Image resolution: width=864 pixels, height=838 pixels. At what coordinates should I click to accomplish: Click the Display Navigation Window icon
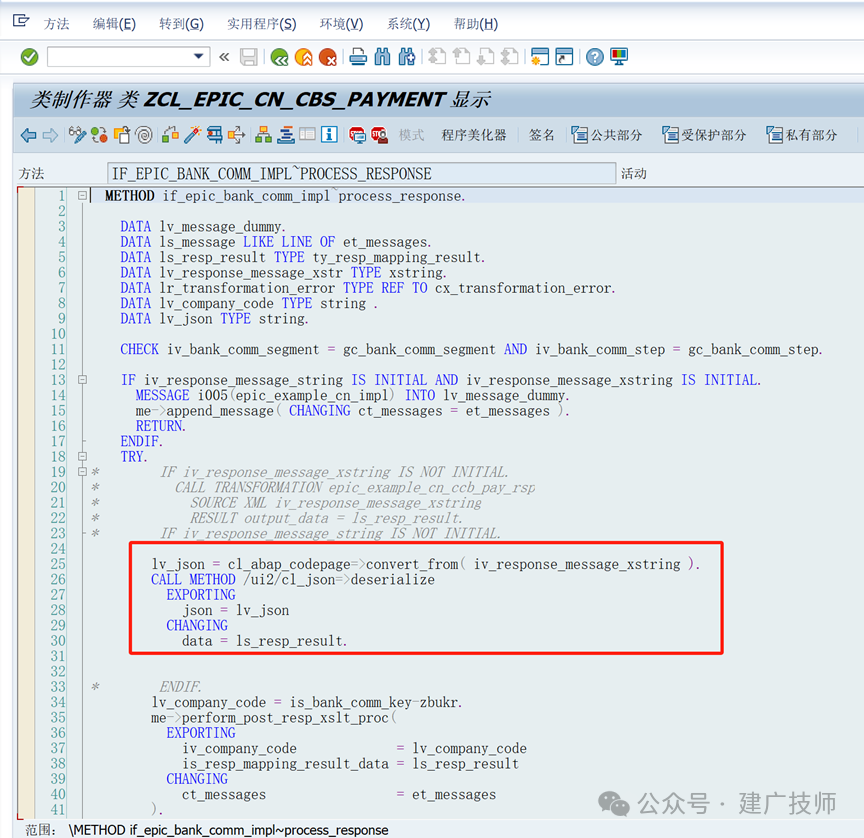286,134
